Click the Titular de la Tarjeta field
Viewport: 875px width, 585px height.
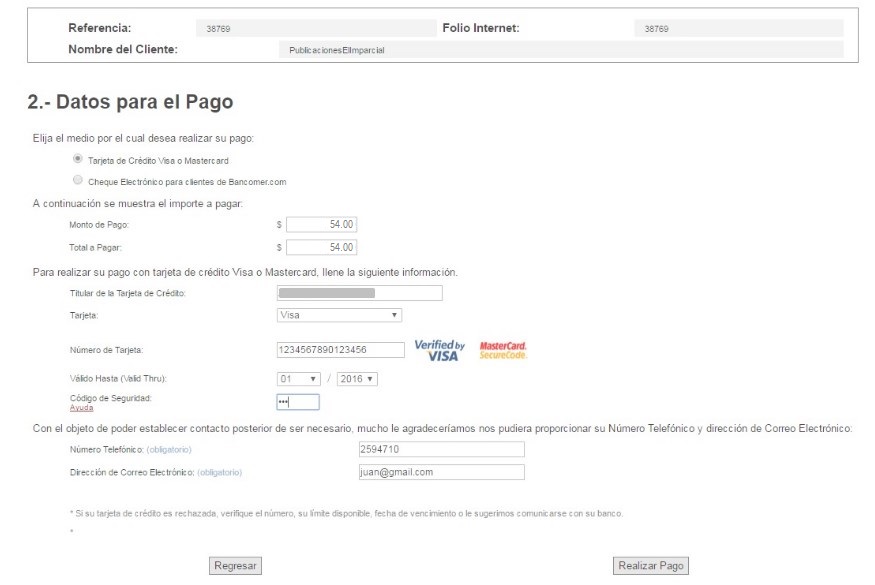pyautogui.click(x=359, y=293)
